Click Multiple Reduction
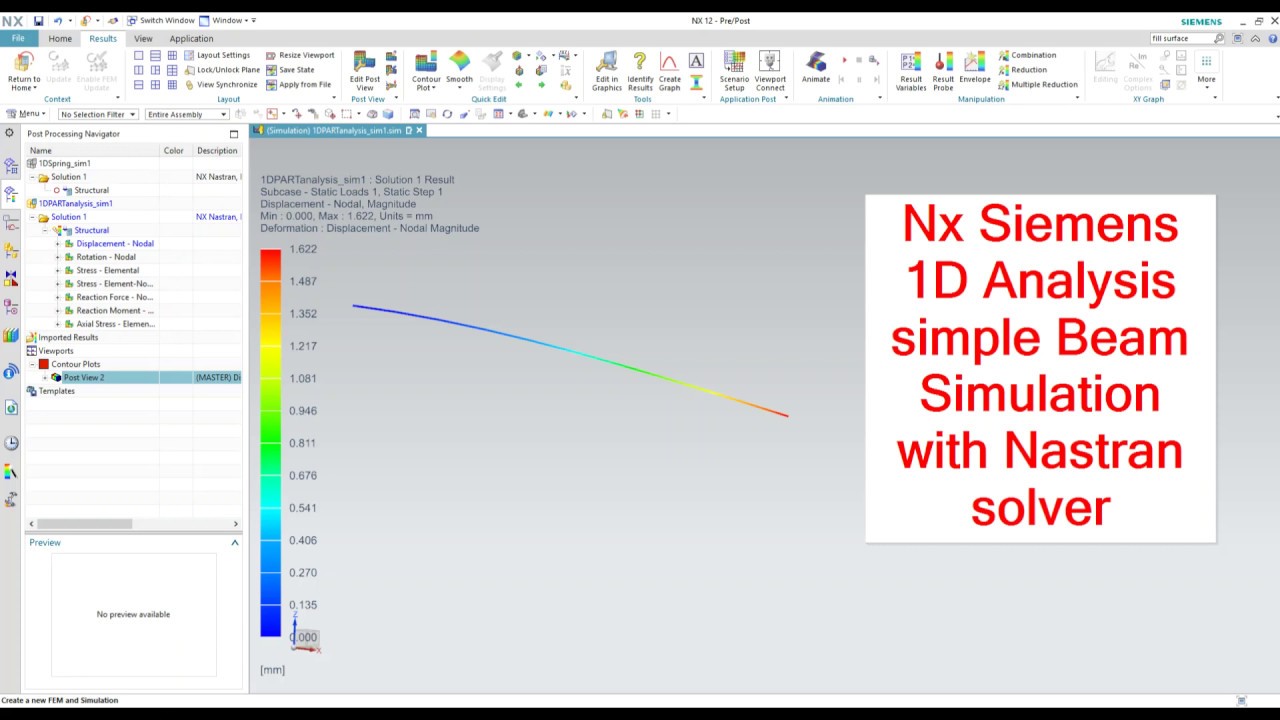The height and width of the screenshot is (720, 1280). coord(1038,85)
